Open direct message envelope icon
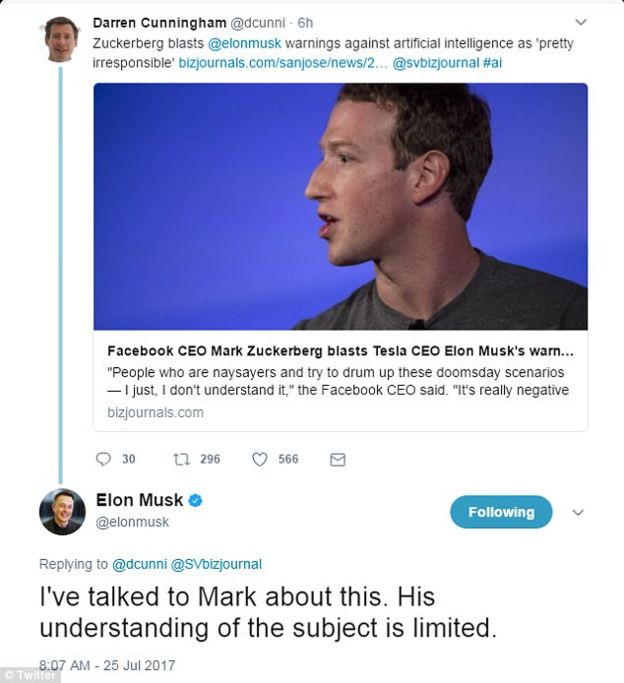 pos(338,460)
